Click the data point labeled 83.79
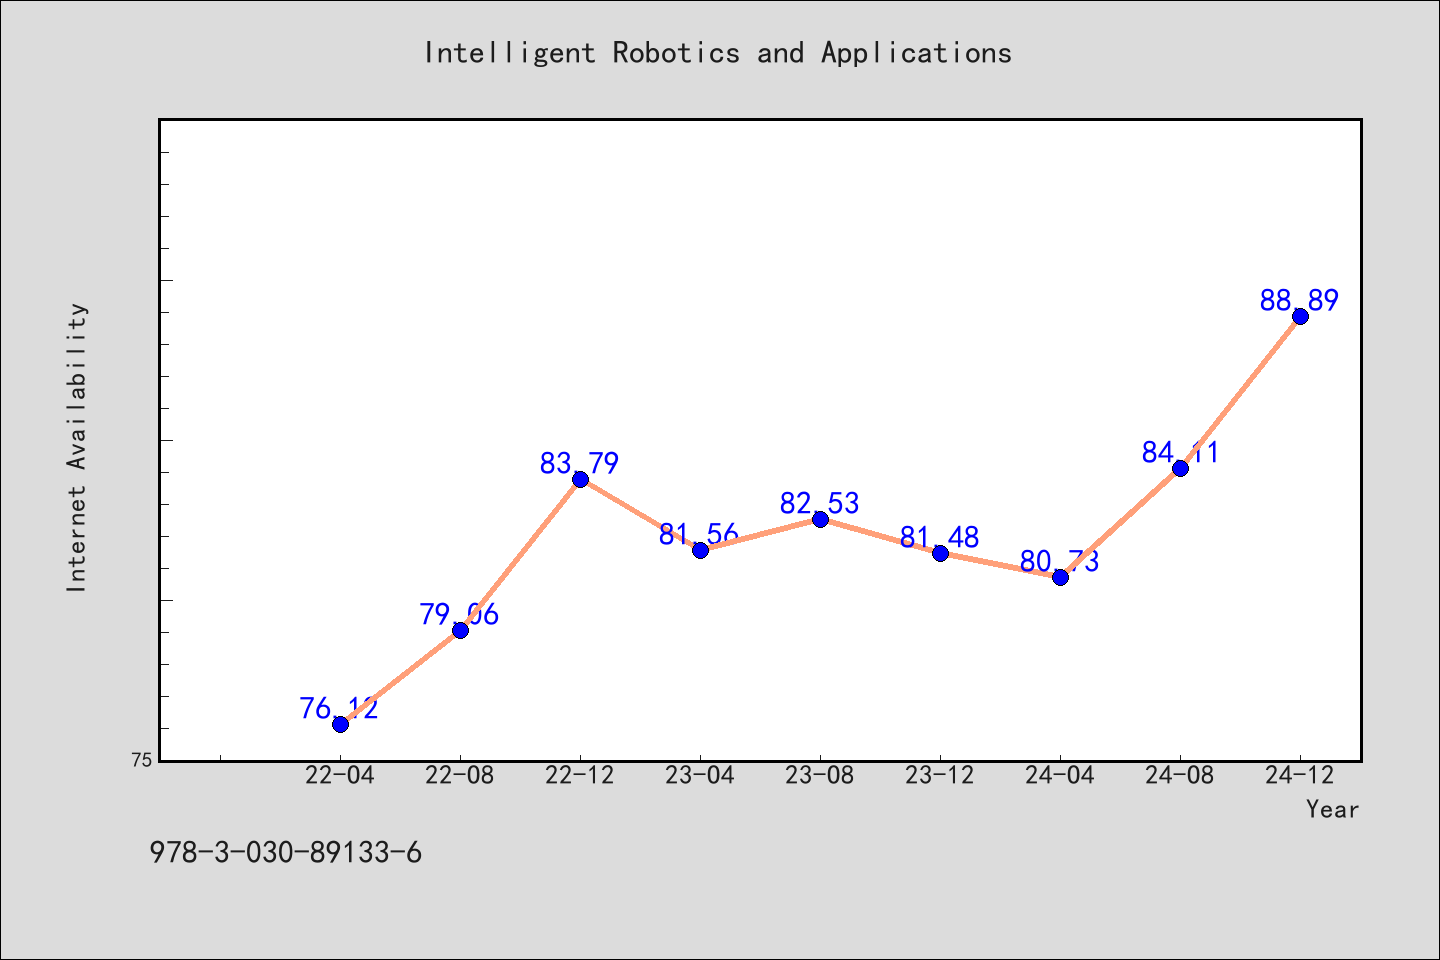 [x=580, y=479]
